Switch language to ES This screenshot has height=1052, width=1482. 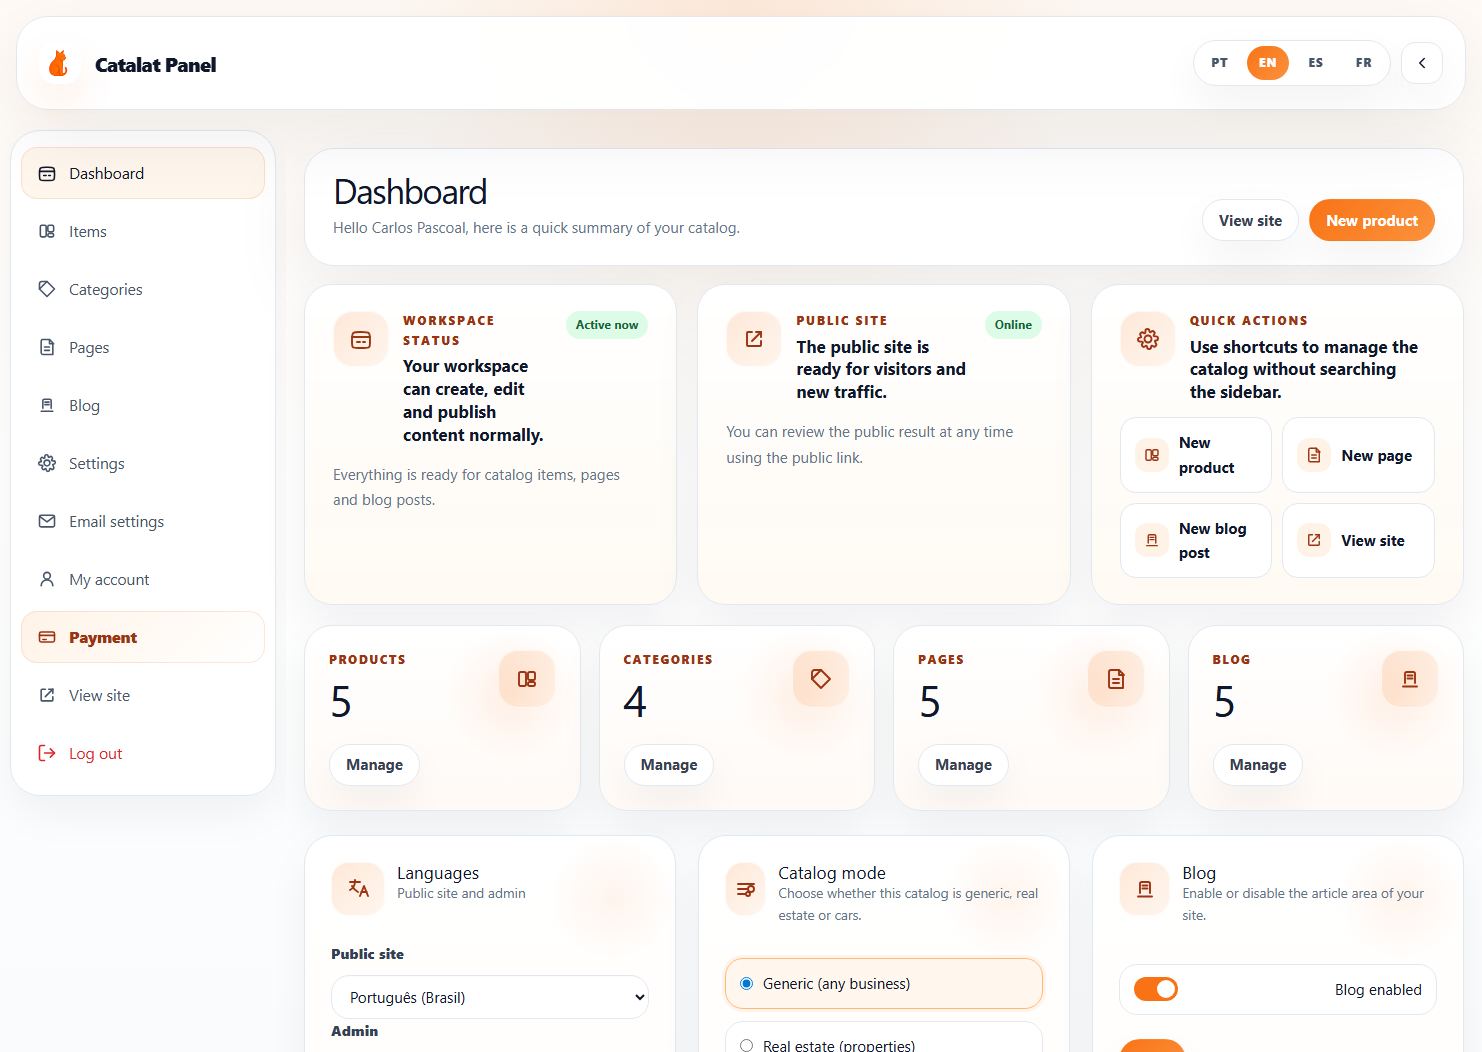(1316, 63)
